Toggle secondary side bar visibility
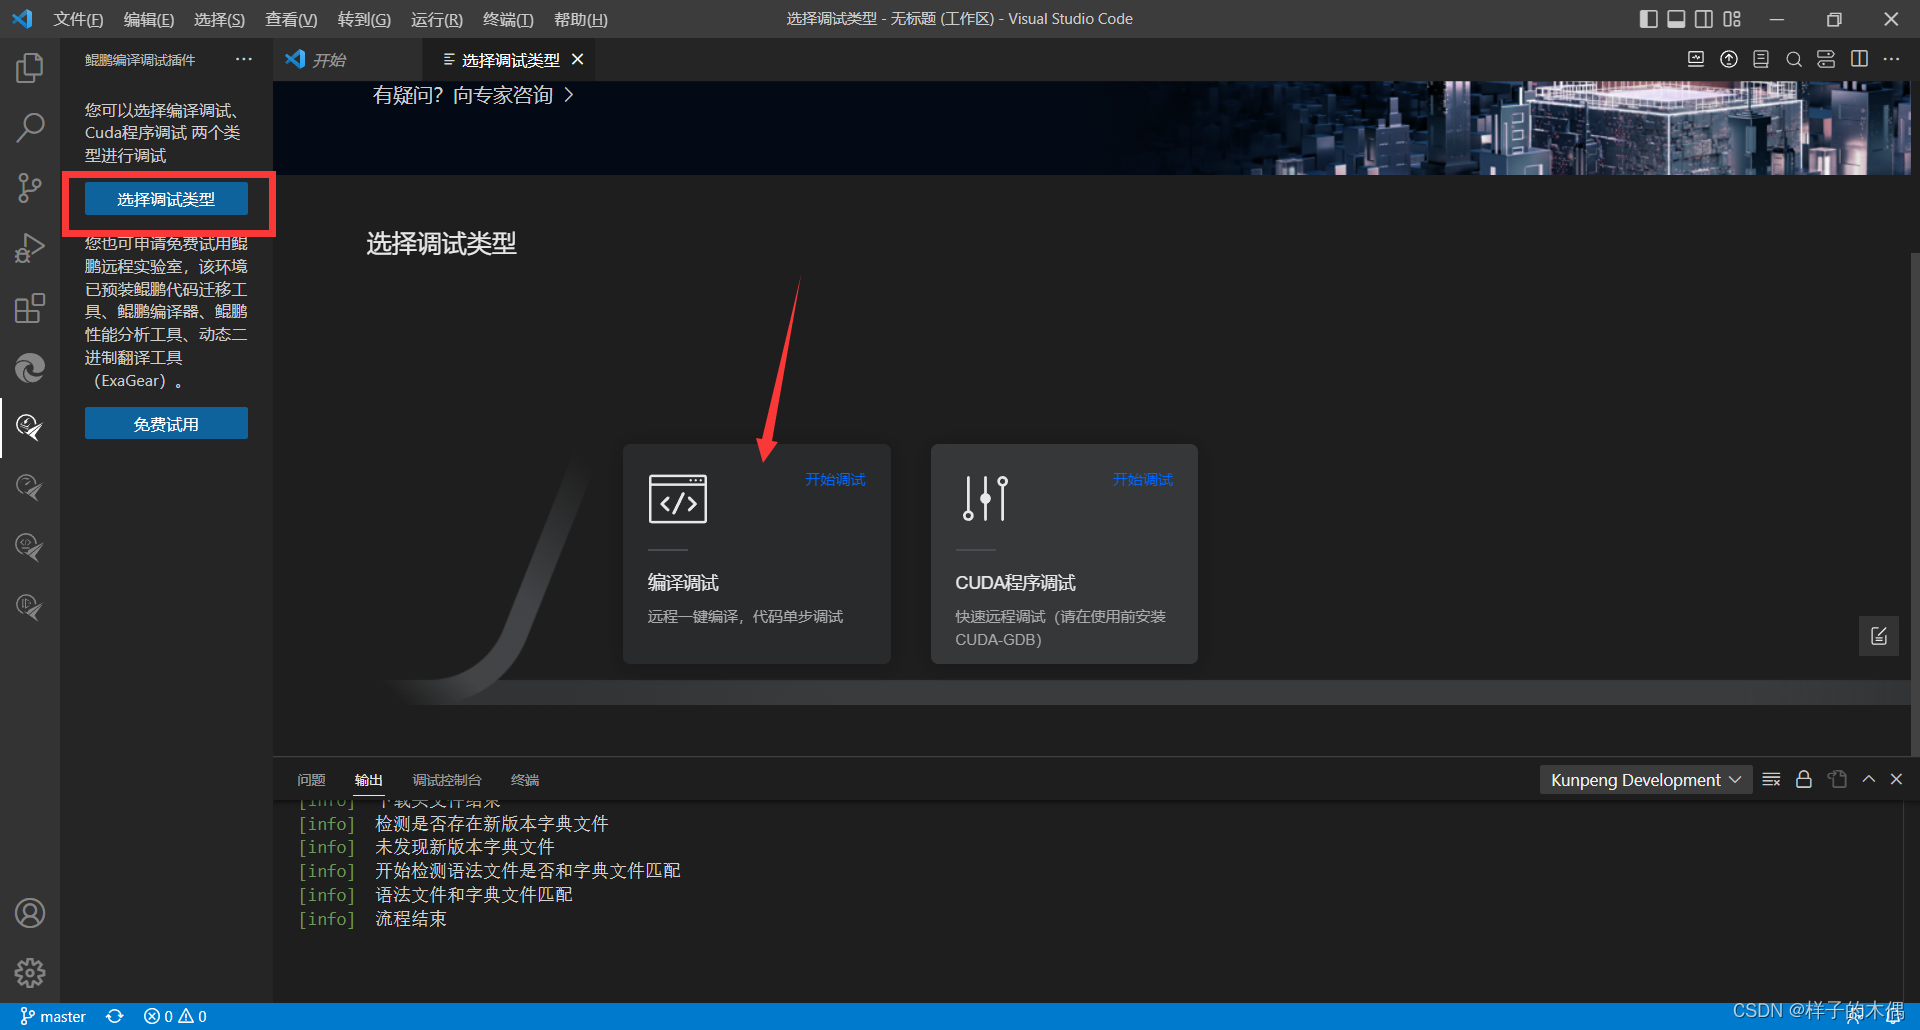The image size is (1920, 1030). point(1704,19)
